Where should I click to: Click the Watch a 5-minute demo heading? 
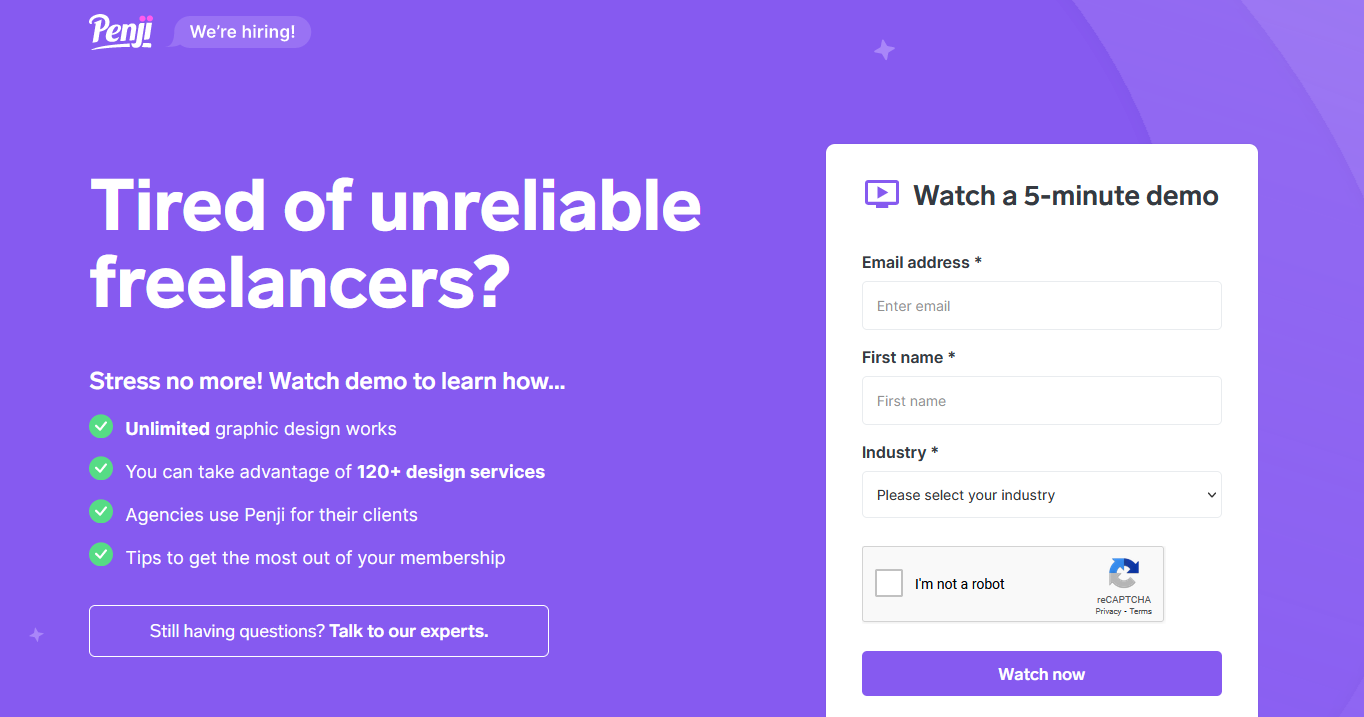(x=1065, y=195)
